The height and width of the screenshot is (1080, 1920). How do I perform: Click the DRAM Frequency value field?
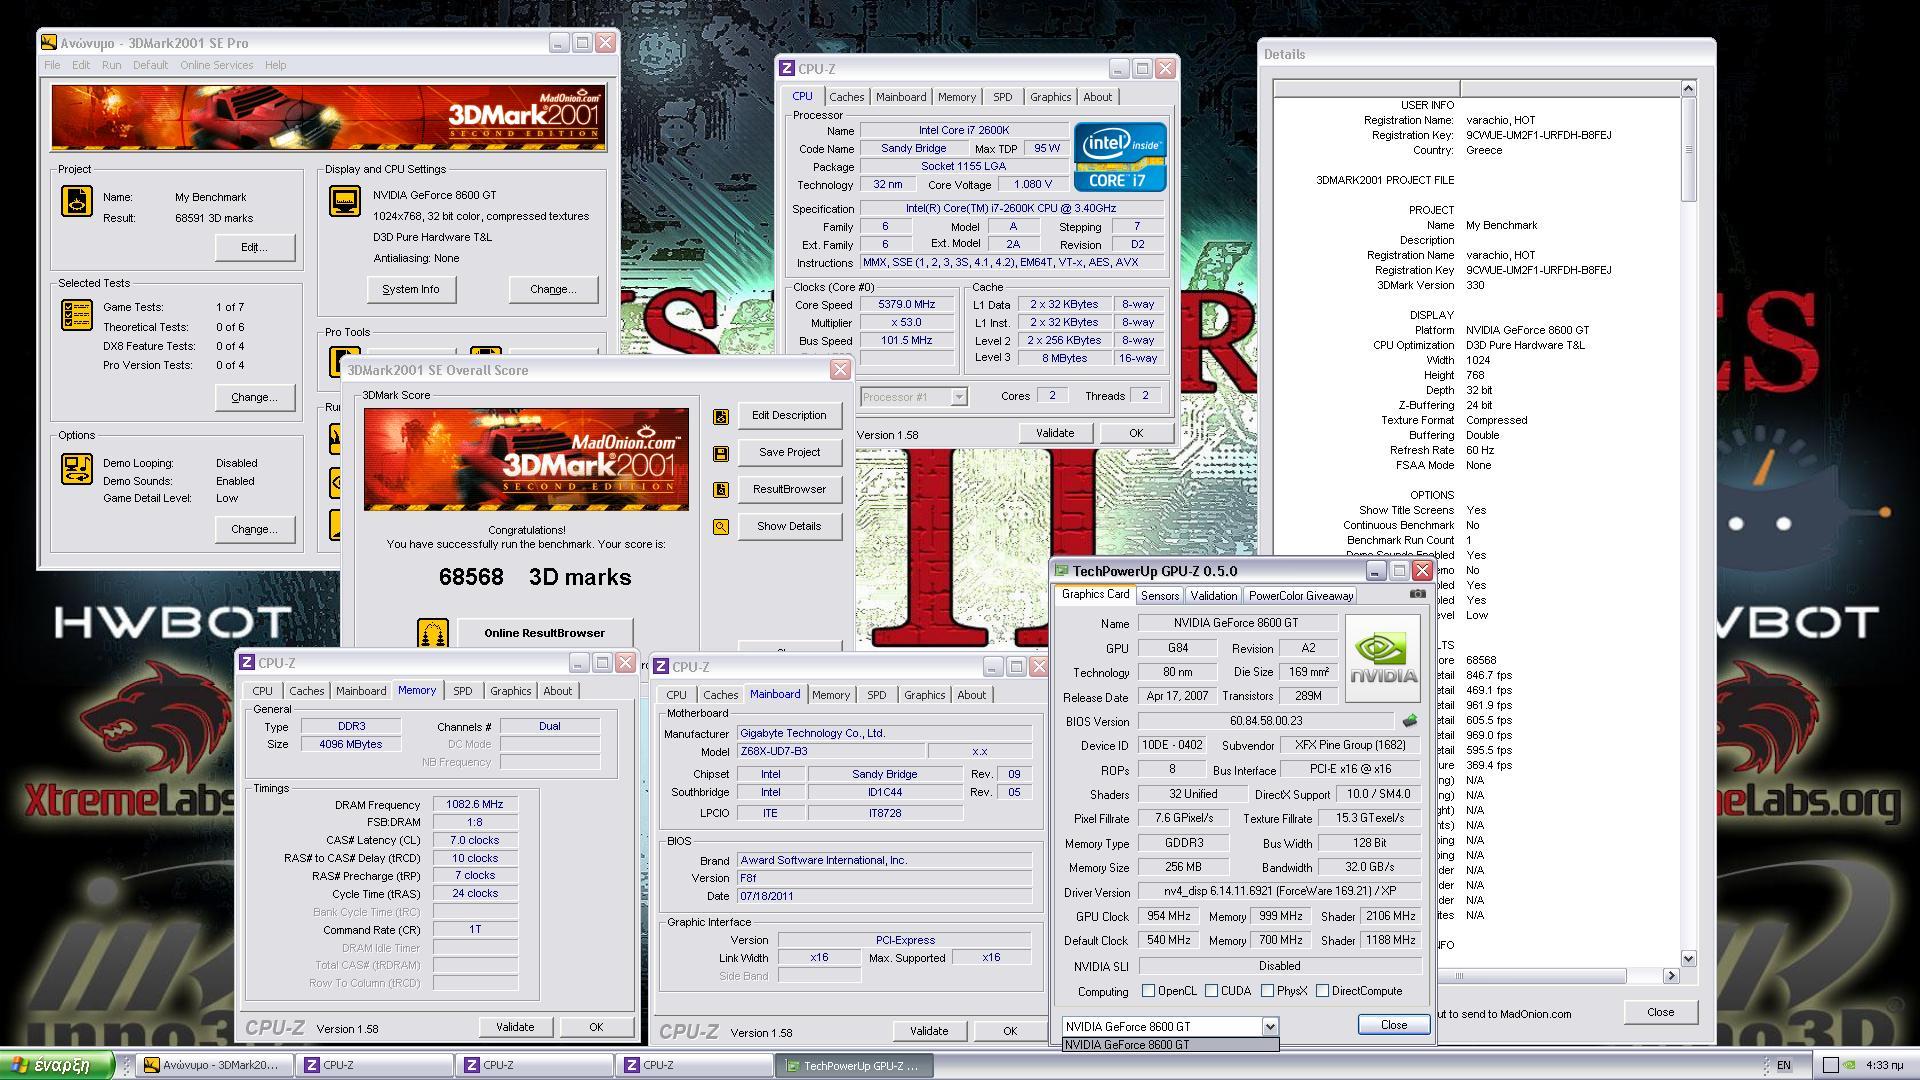coord(475,804)
